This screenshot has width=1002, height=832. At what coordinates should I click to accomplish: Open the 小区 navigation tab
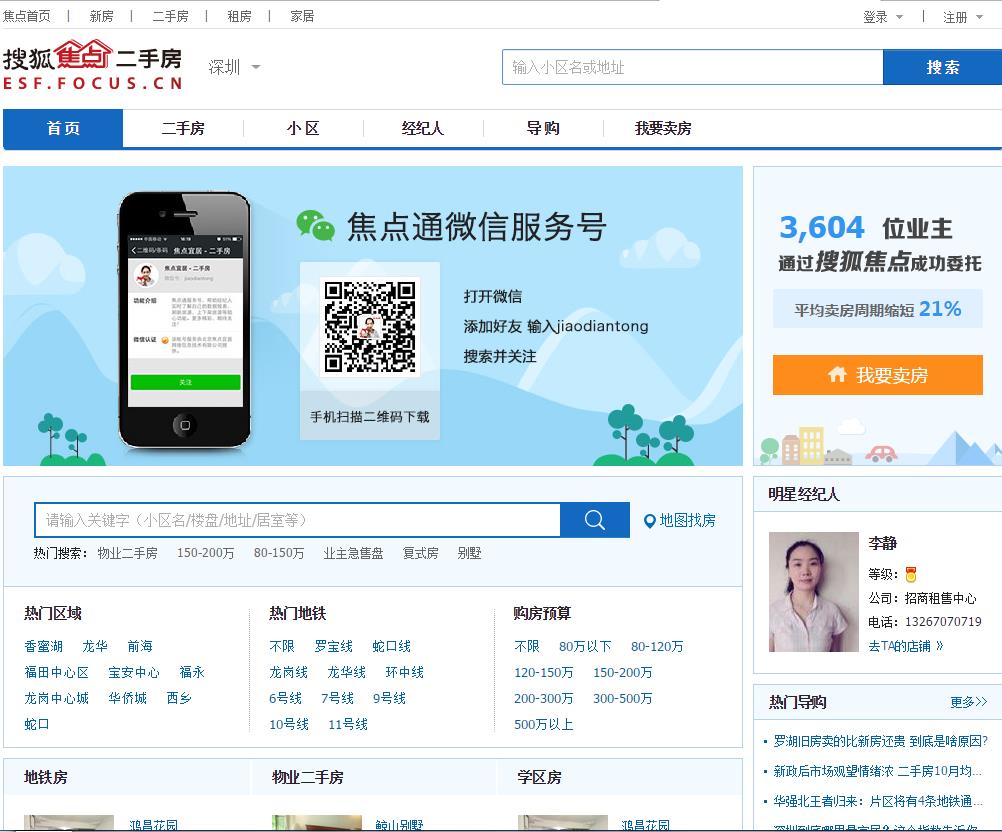point(303,128)
